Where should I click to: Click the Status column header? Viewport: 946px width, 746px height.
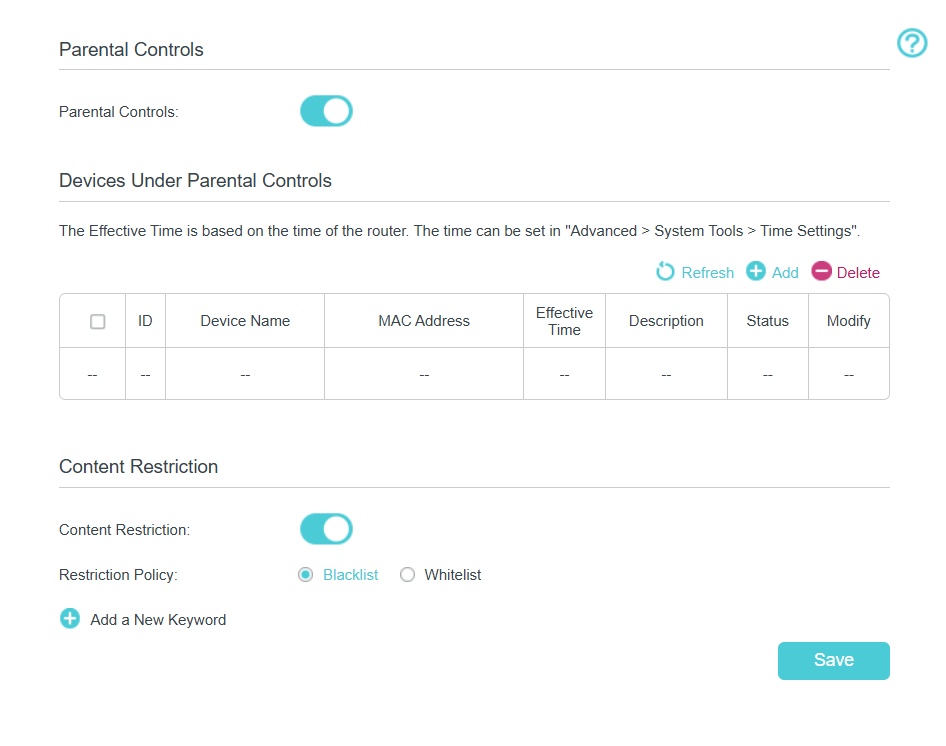pos(767,321)
